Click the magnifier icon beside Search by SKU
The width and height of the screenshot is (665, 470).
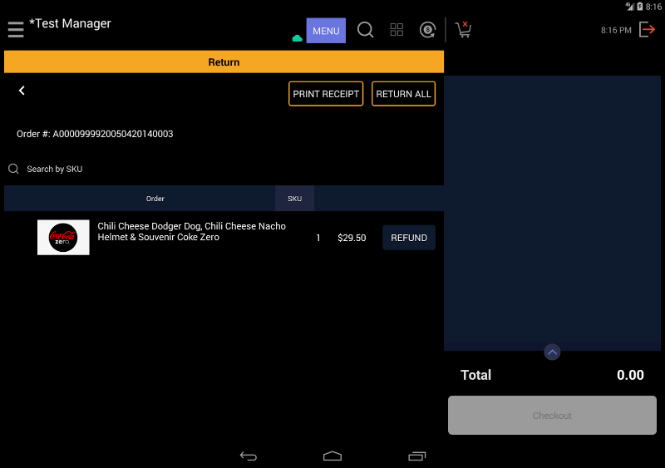coord(14,169)
